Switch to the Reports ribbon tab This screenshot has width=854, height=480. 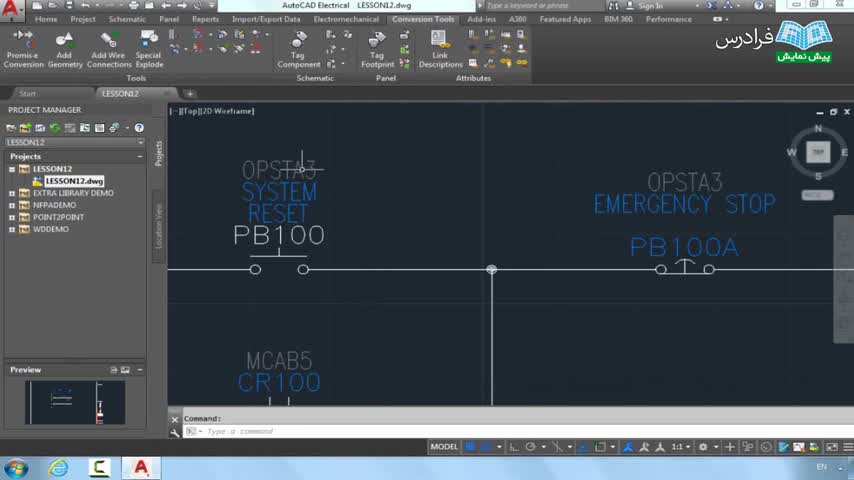(x=205, y=19)
